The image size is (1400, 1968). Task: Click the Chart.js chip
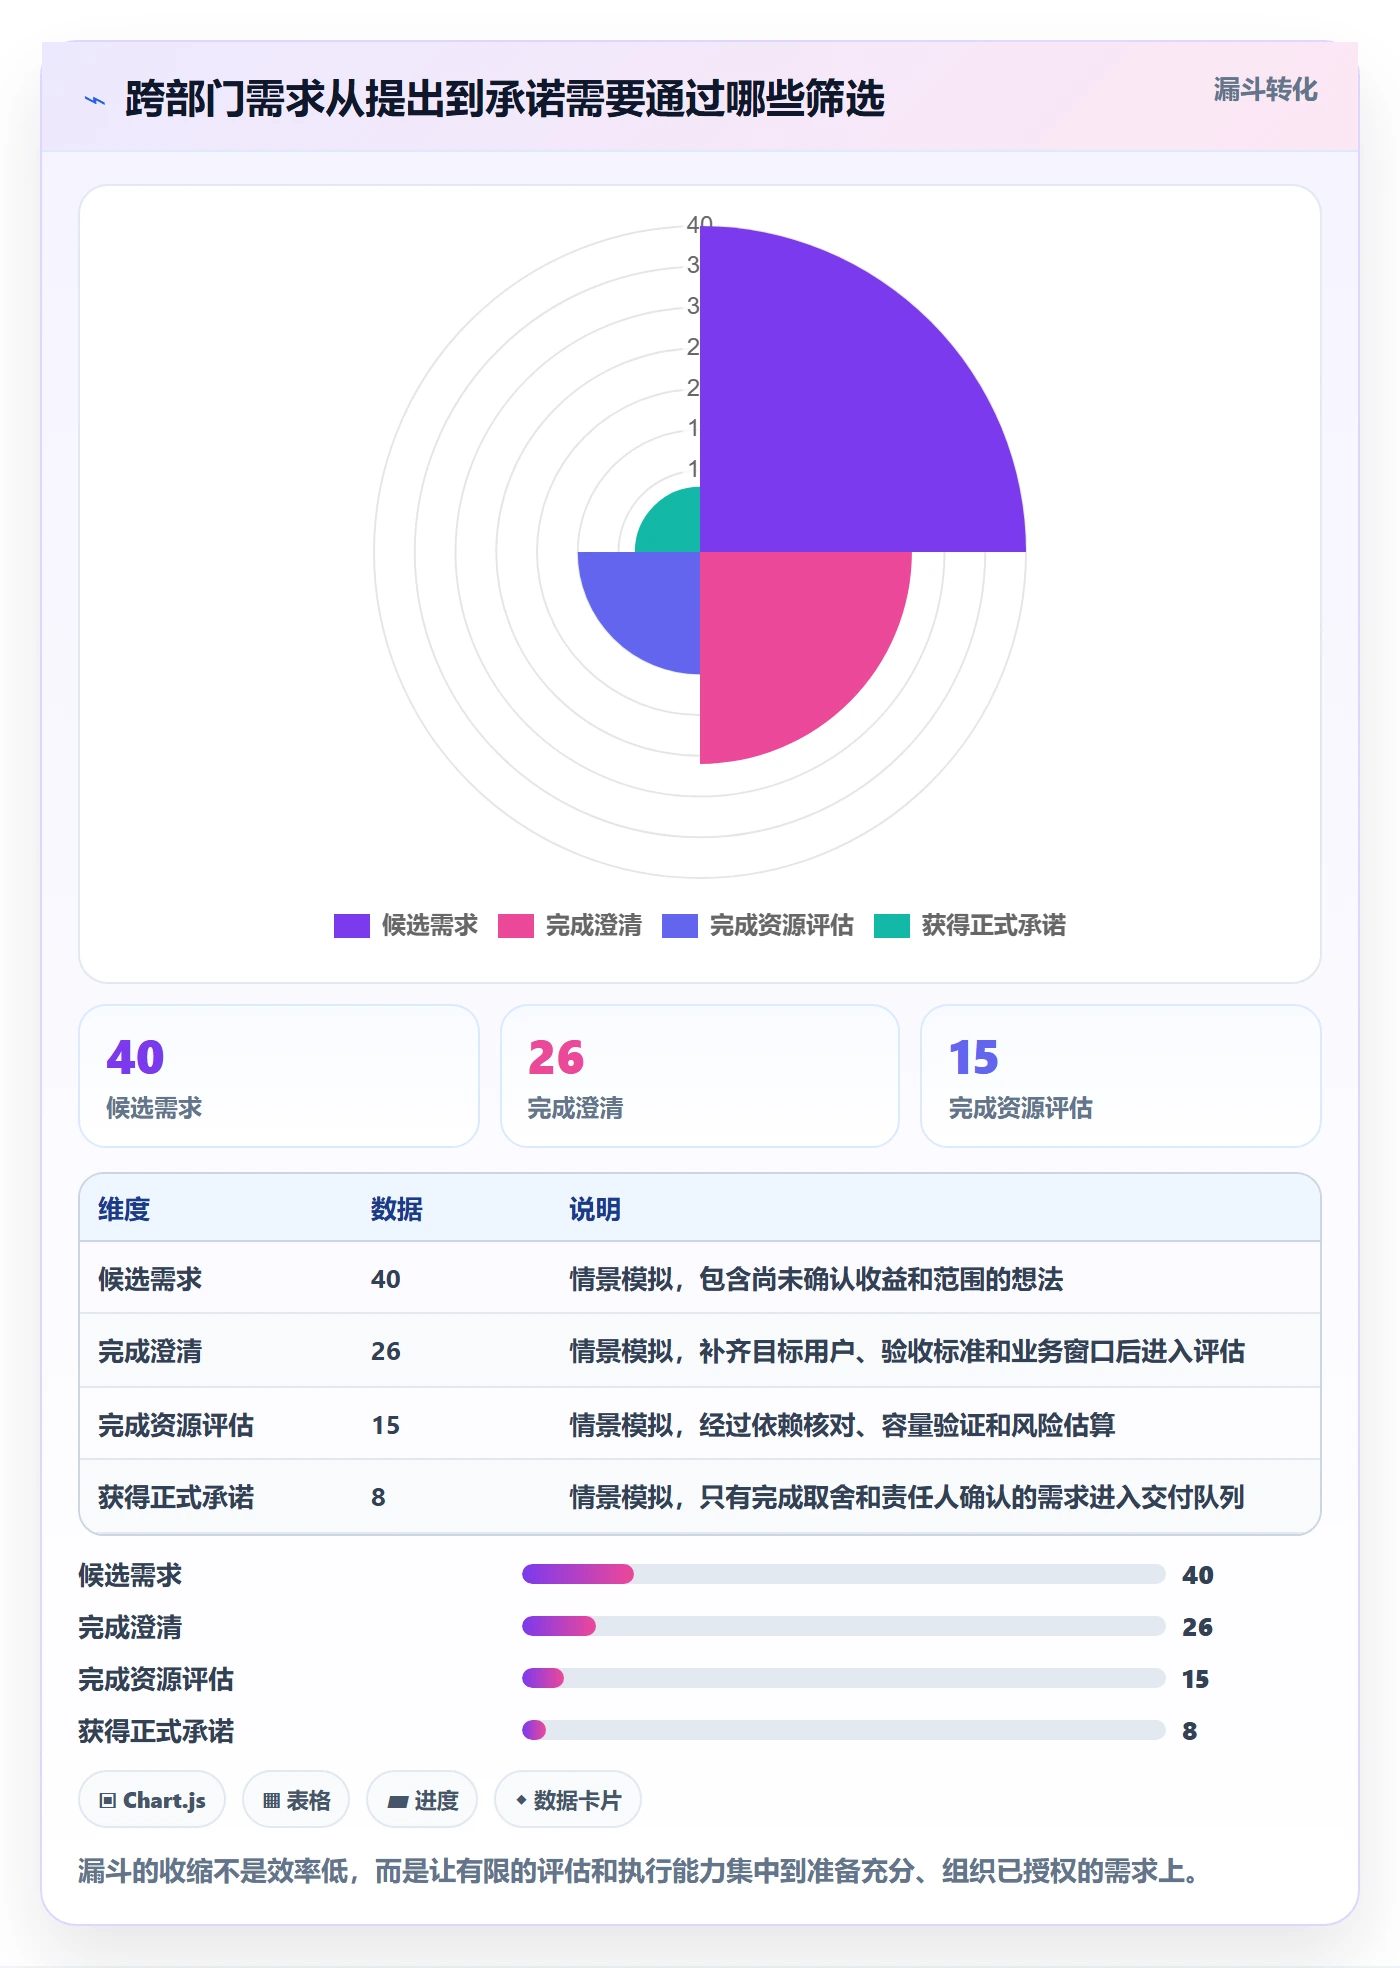click(x=152, y=1800)
